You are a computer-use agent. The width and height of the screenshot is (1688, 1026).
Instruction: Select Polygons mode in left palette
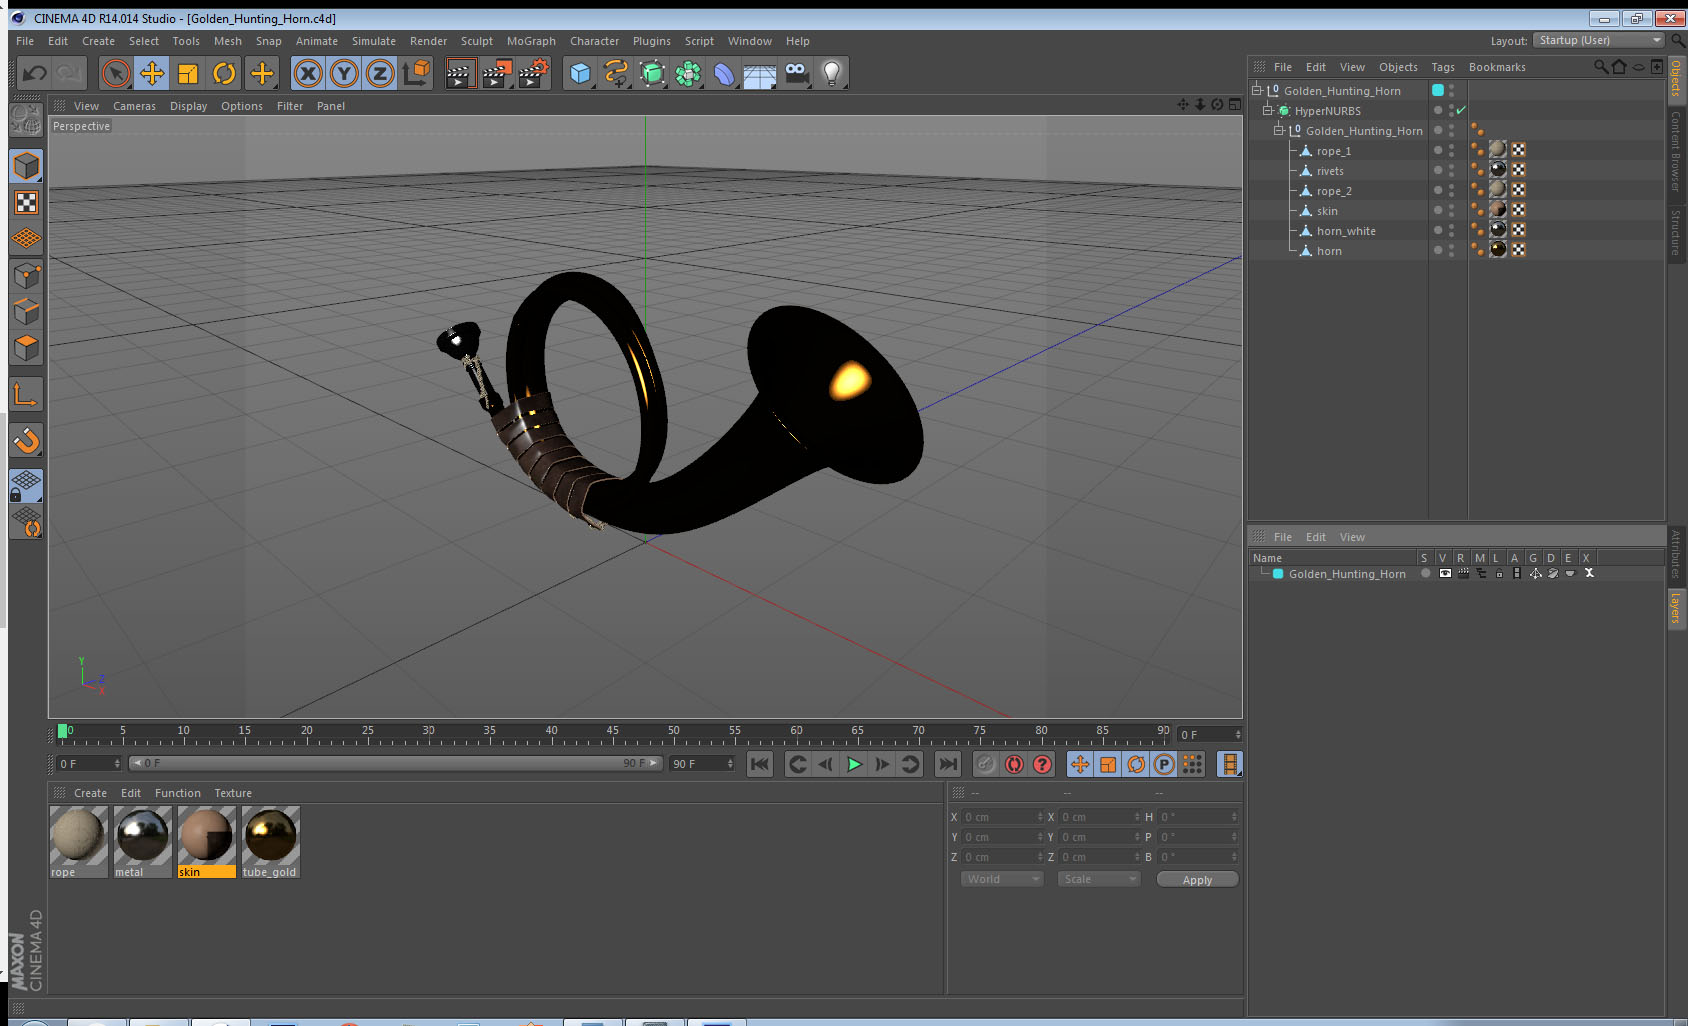coord(26,347)
